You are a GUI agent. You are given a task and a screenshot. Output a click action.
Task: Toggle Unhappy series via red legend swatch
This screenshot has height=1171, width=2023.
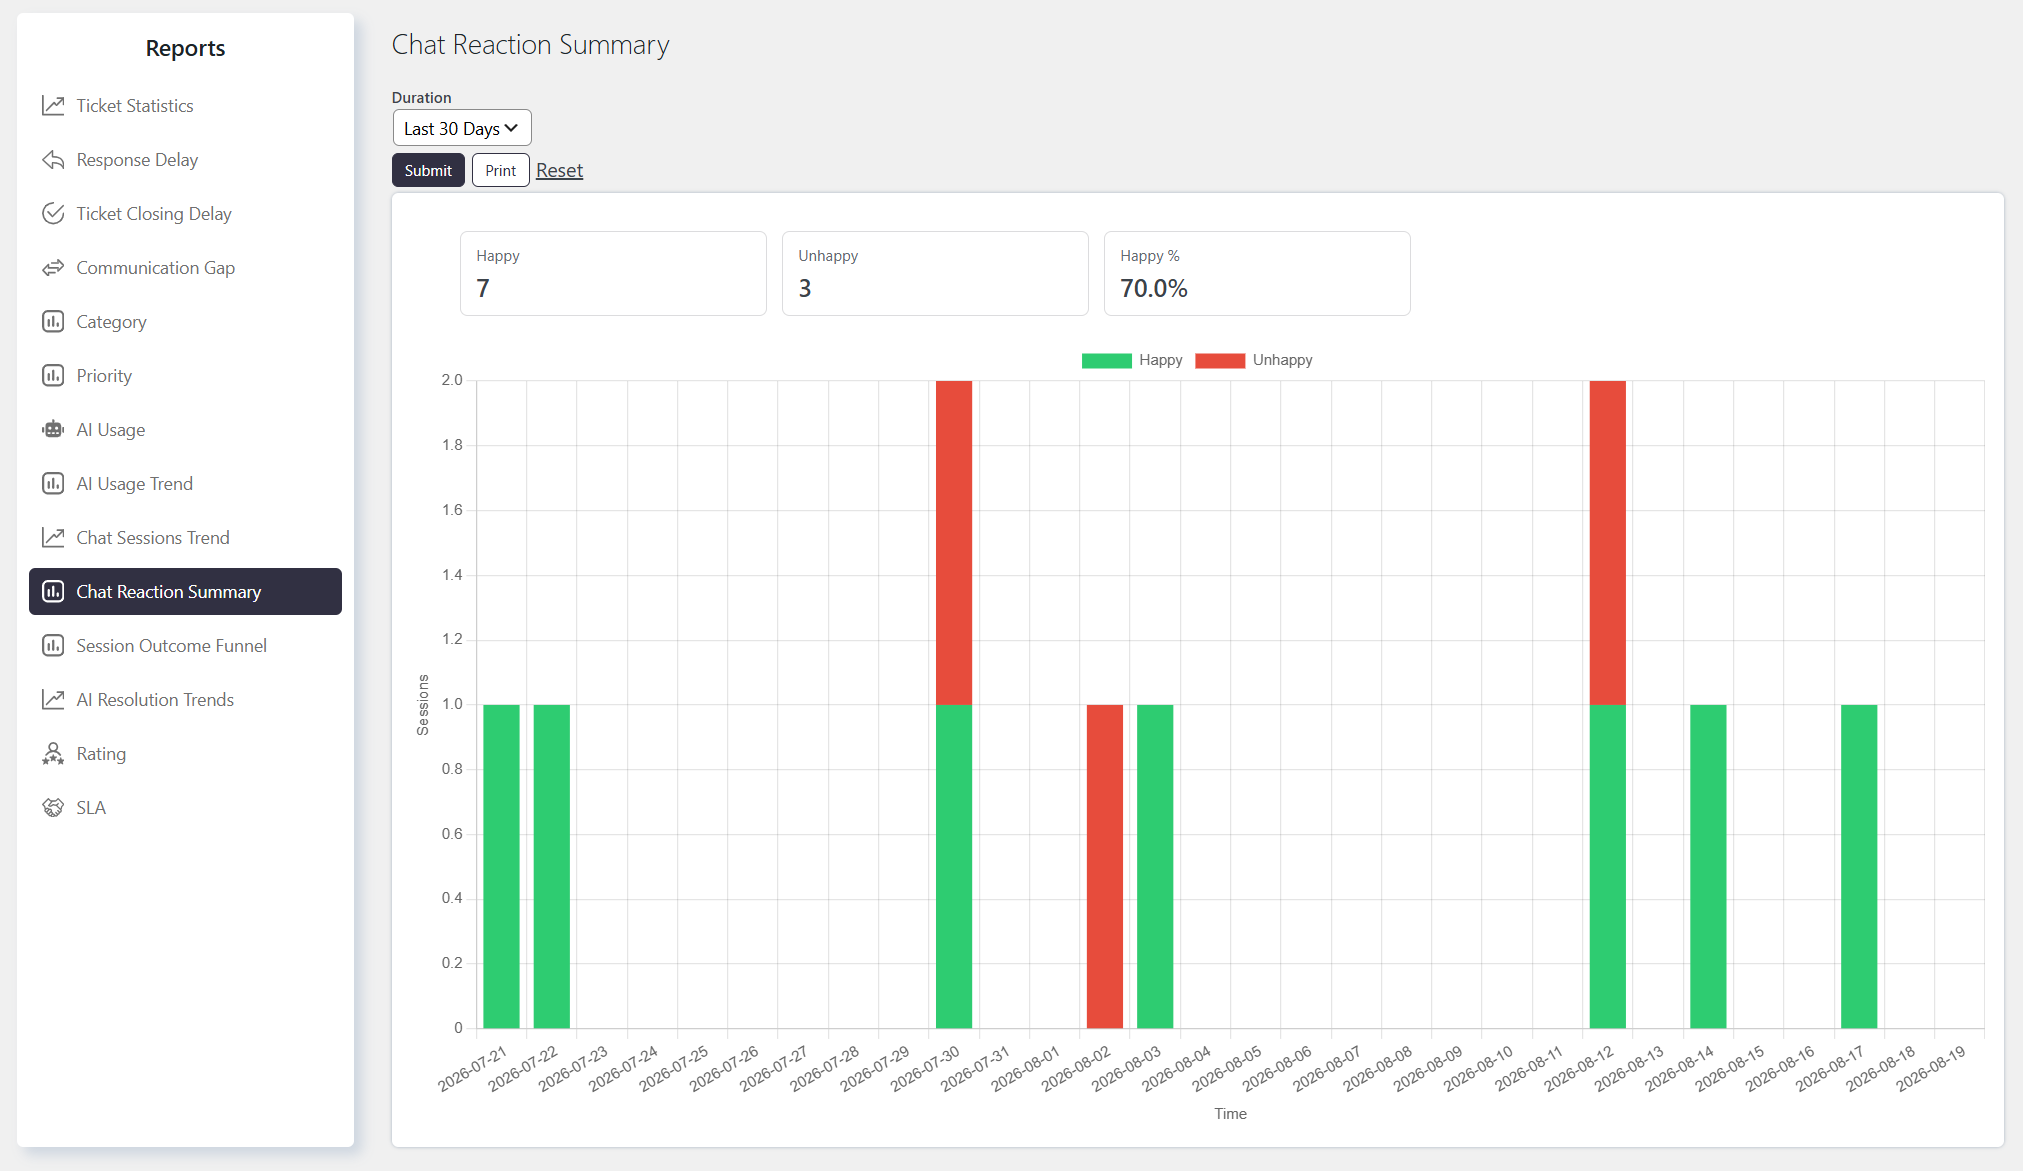(x=1220, y=360)
